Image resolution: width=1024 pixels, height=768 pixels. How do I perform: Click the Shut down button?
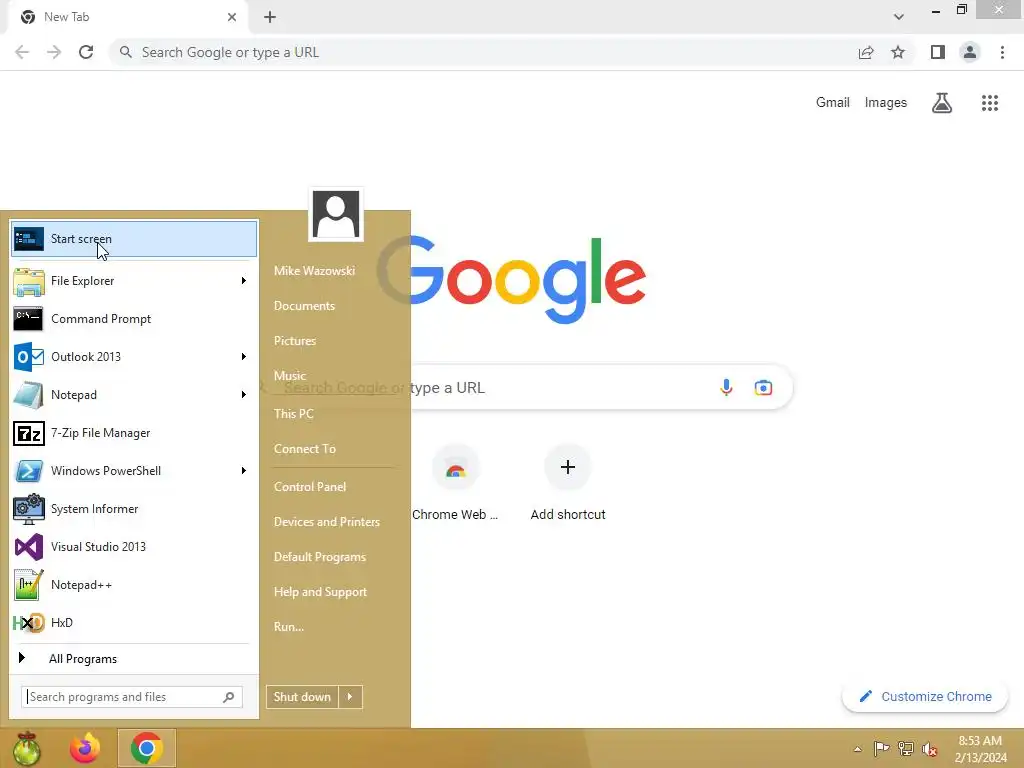(302, 697)
